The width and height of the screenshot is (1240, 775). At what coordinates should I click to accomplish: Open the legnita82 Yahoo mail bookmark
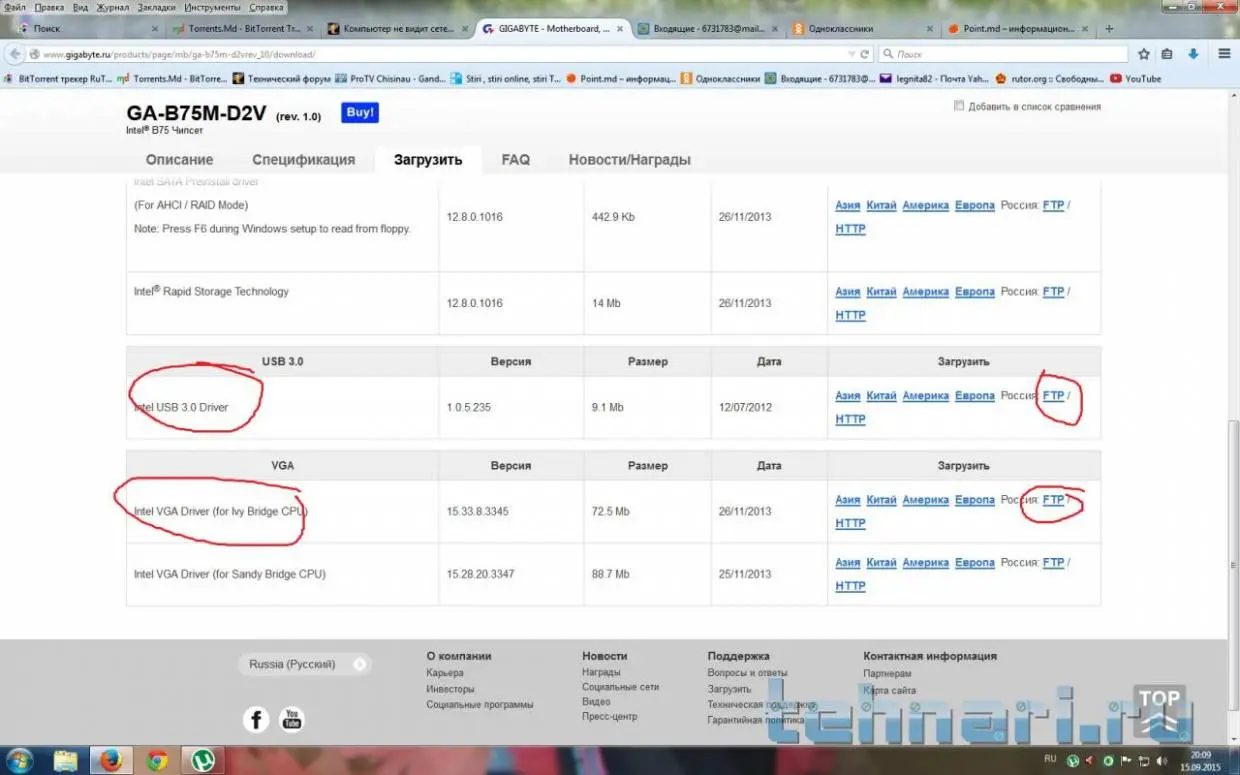934,78
